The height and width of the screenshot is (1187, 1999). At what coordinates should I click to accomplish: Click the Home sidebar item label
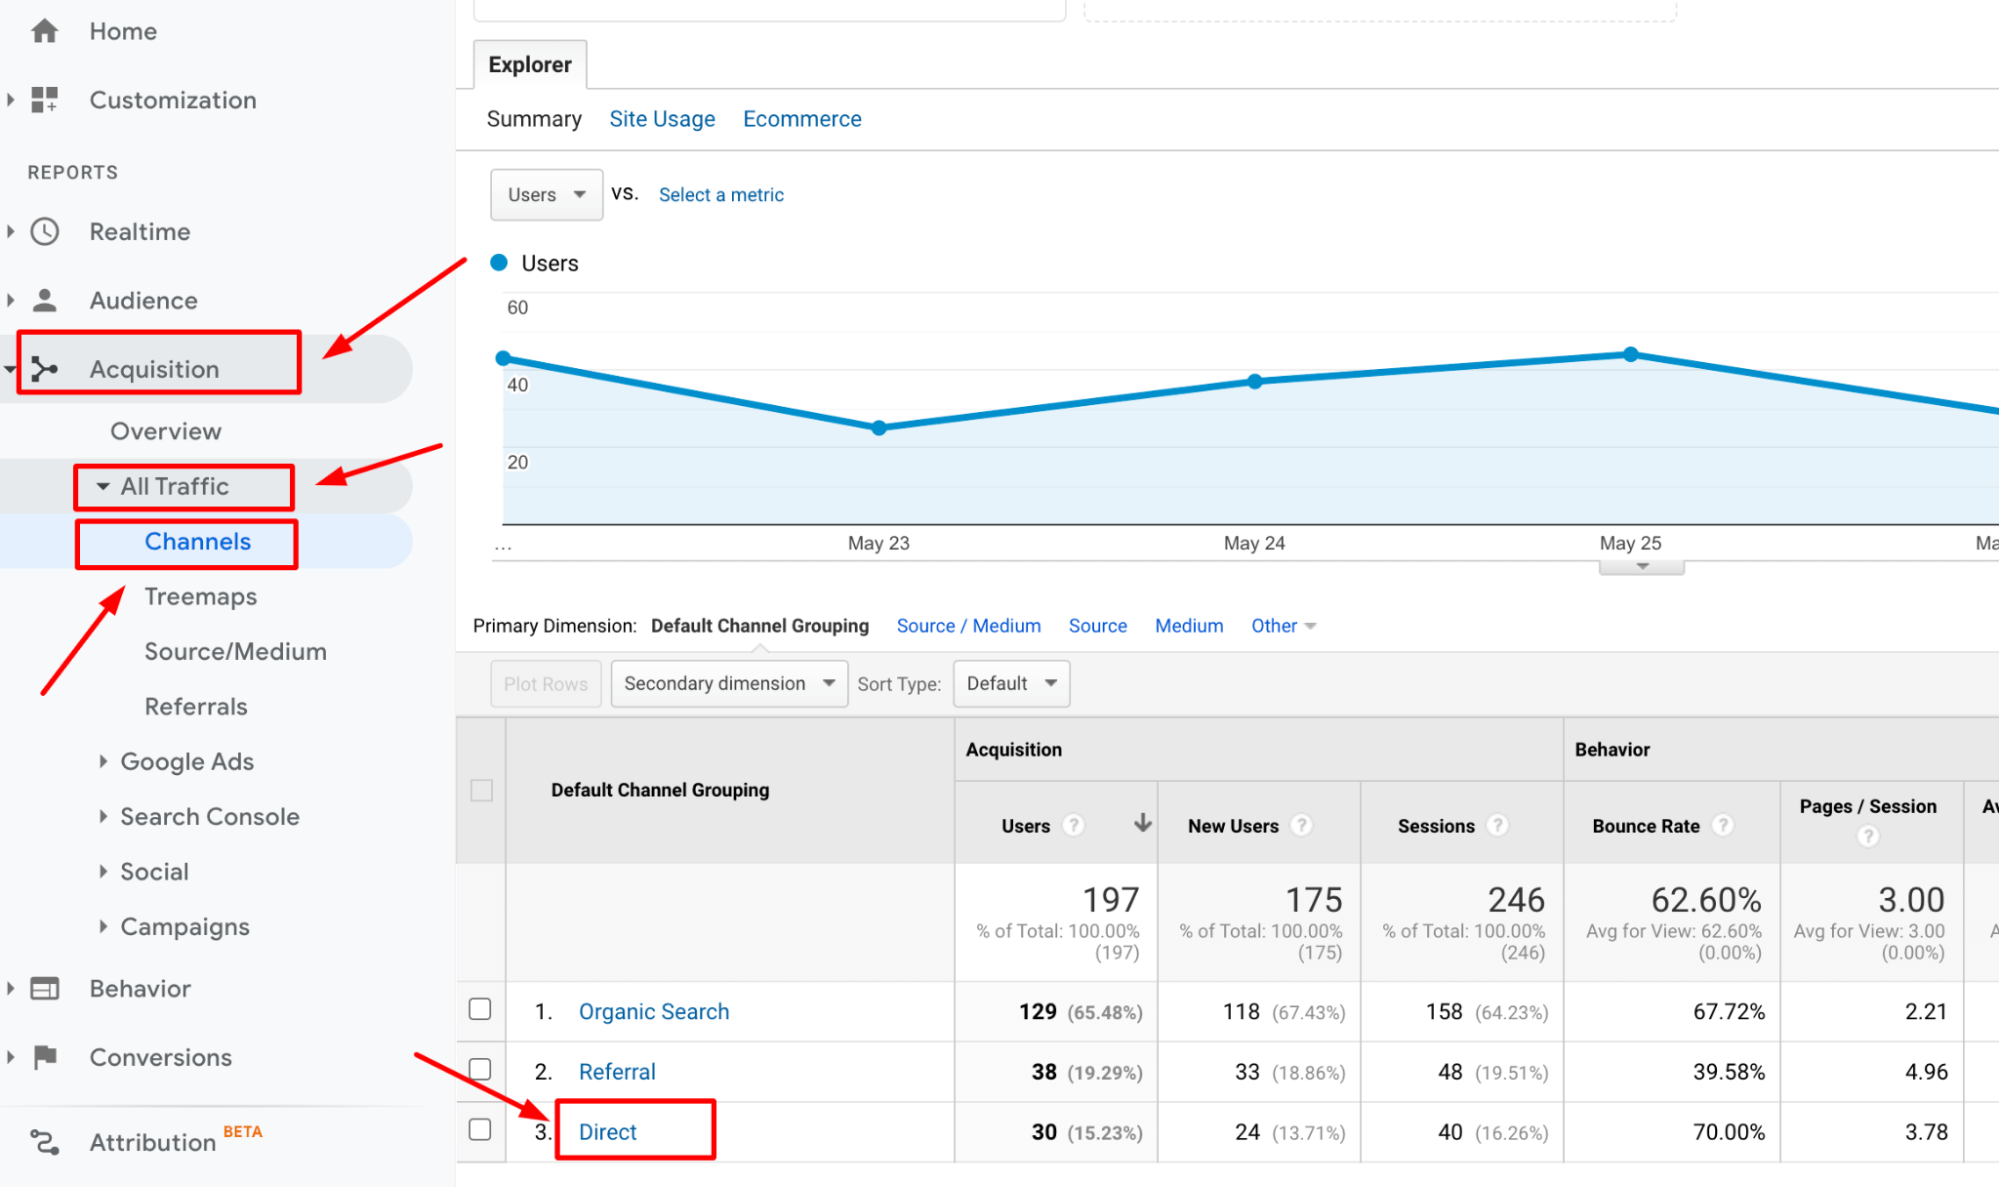pos(123,31)
